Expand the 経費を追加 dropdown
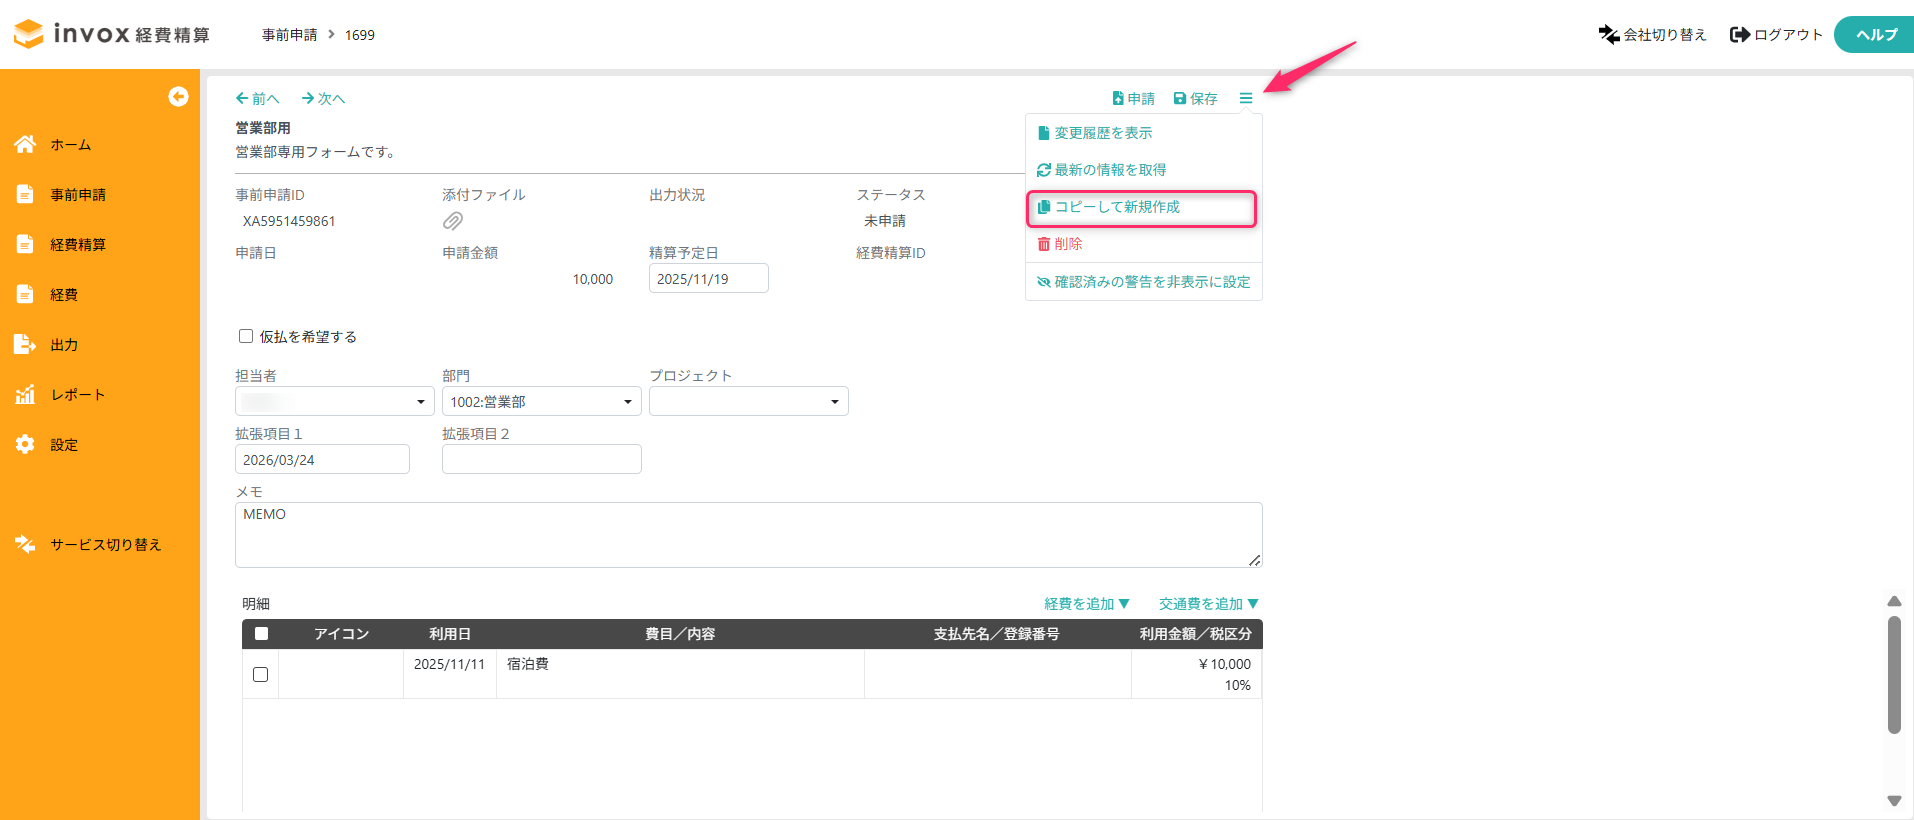The width and height of the screenshot is (1914, 820). coord(1086,604)
